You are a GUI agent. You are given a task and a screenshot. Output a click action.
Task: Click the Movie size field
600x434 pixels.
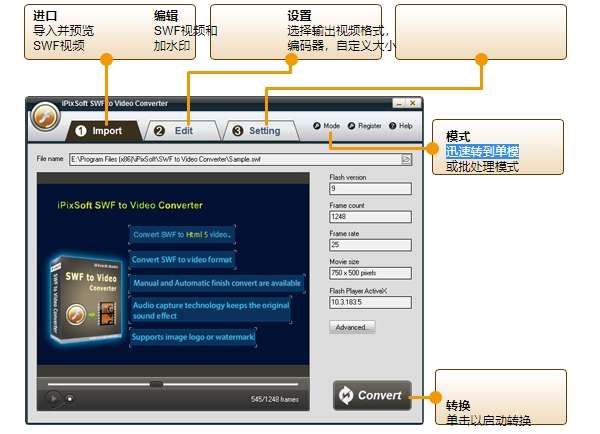click(x=370, y=273)
